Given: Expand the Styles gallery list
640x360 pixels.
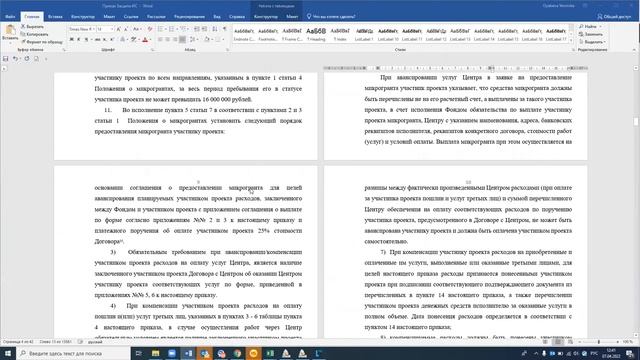Looking at the screenshot, I should pos(571,41).
